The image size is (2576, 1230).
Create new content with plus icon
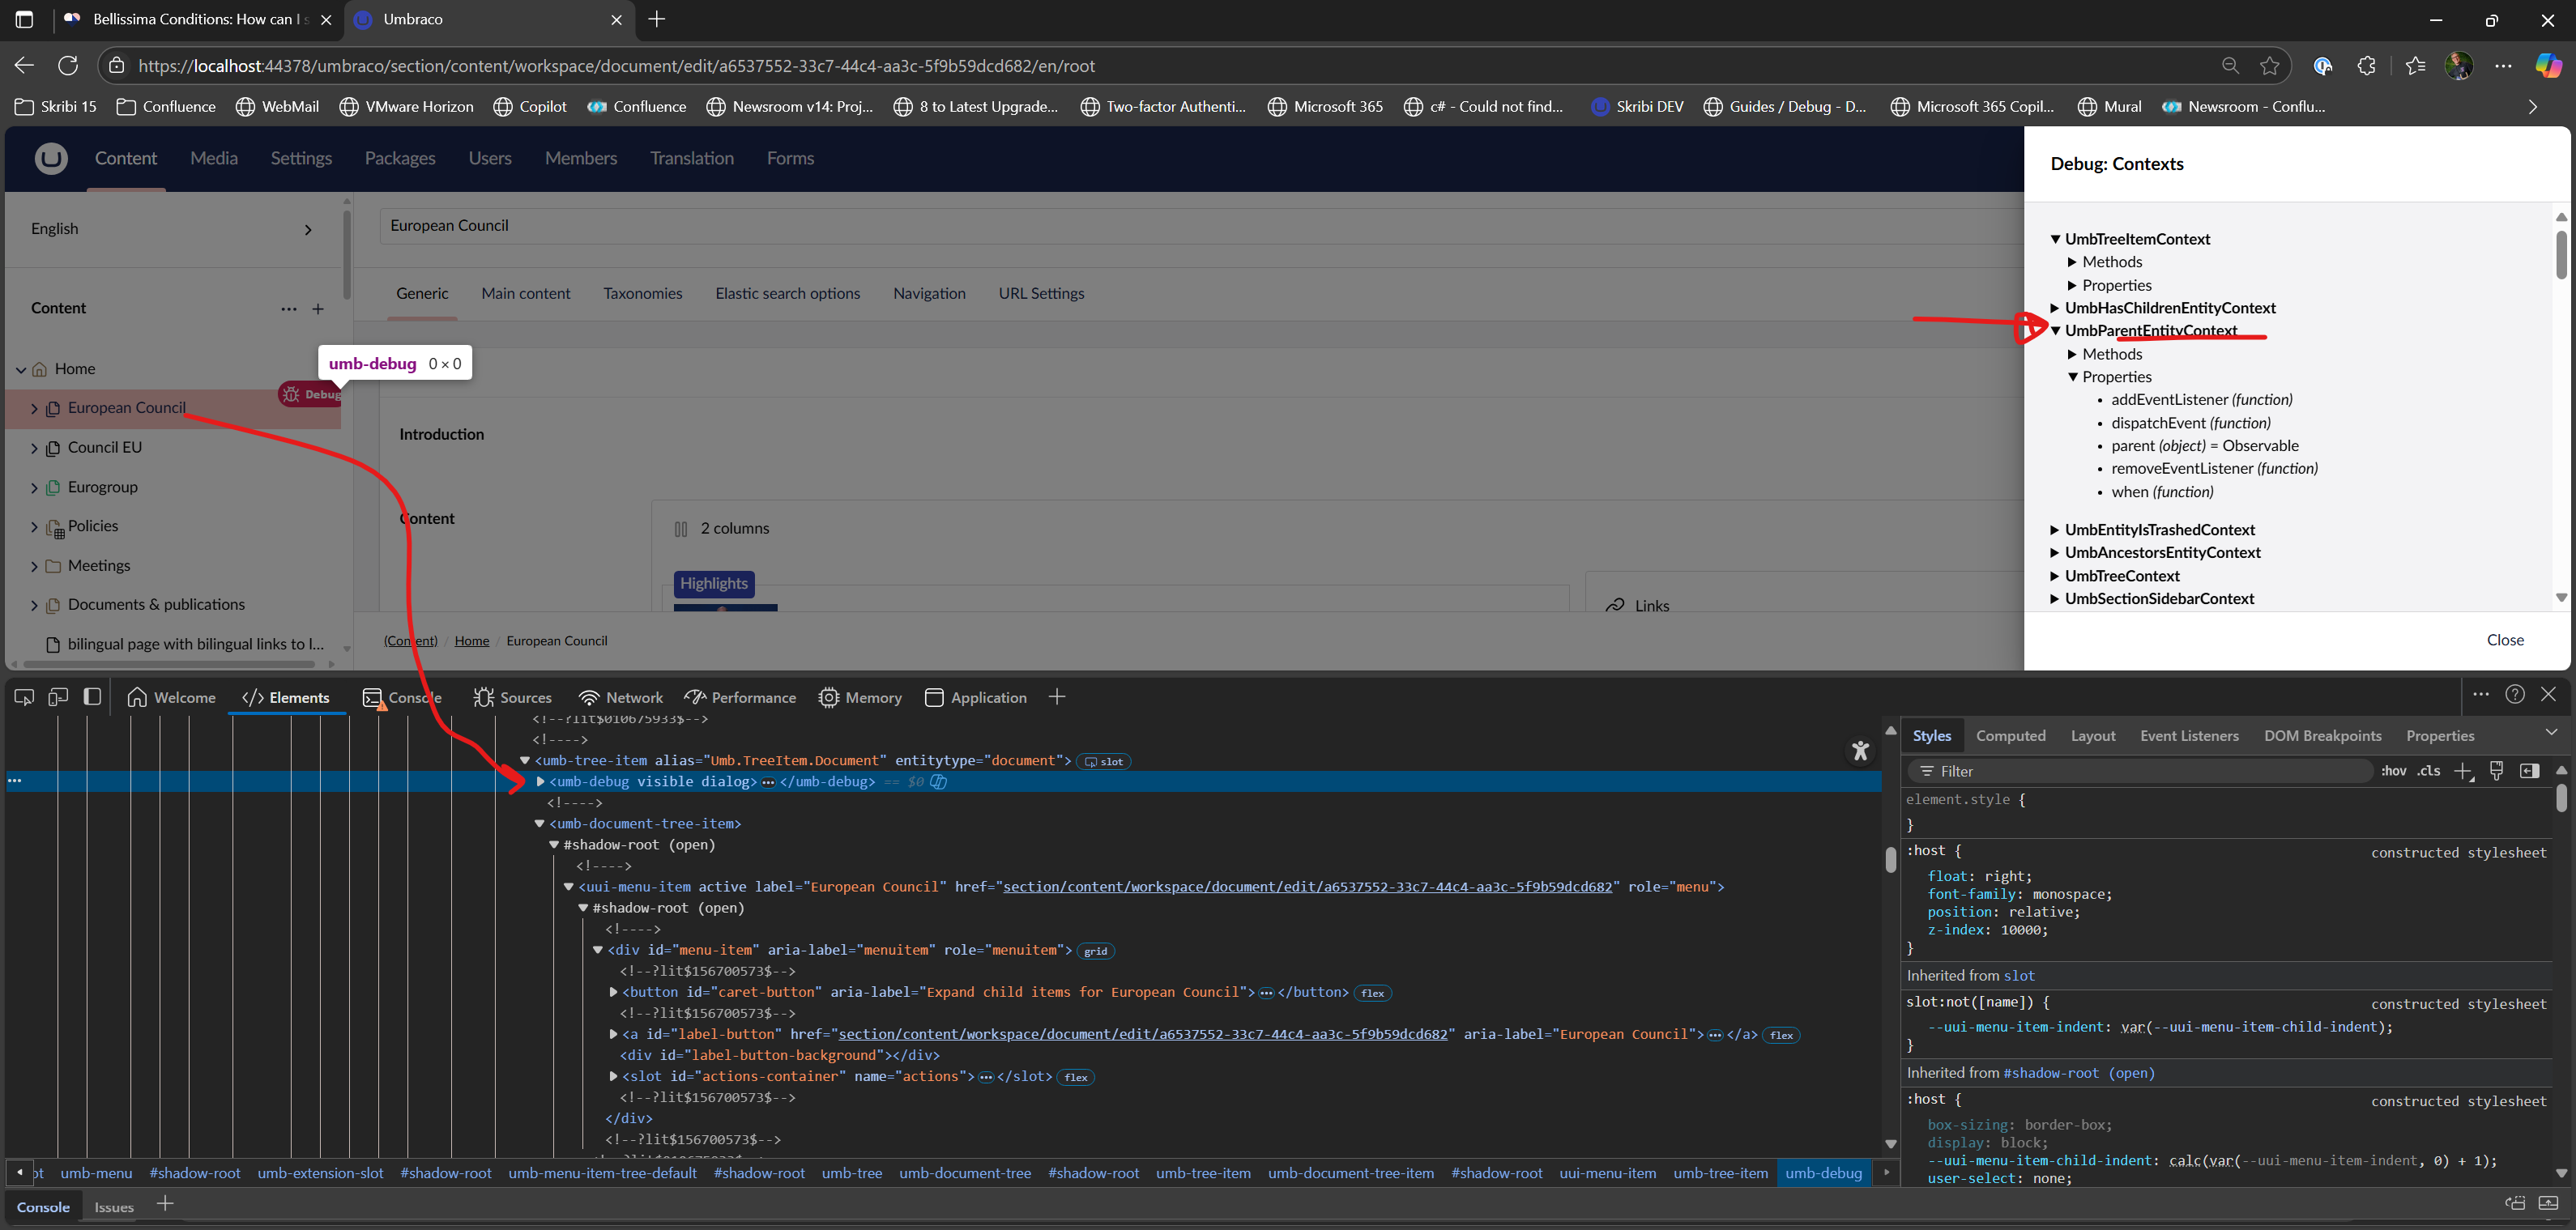(x=318, y=309)
